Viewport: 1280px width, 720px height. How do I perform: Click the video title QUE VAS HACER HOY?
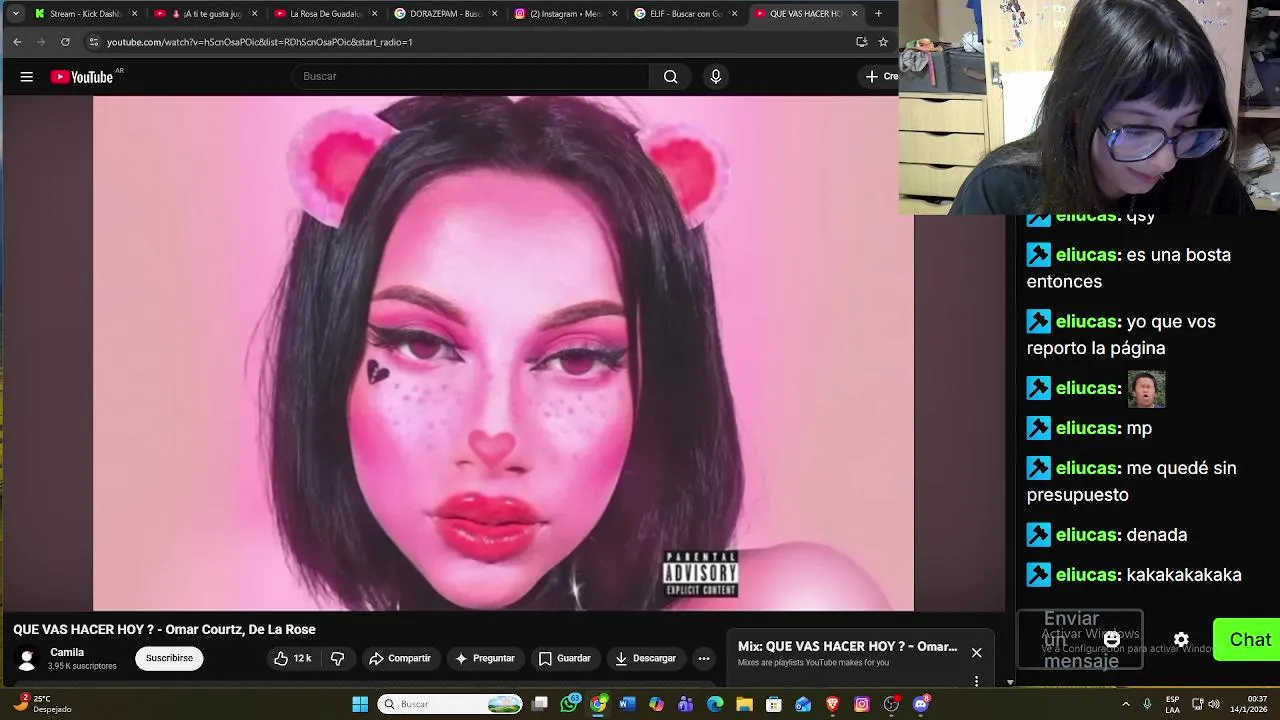[x=164, y=629]
